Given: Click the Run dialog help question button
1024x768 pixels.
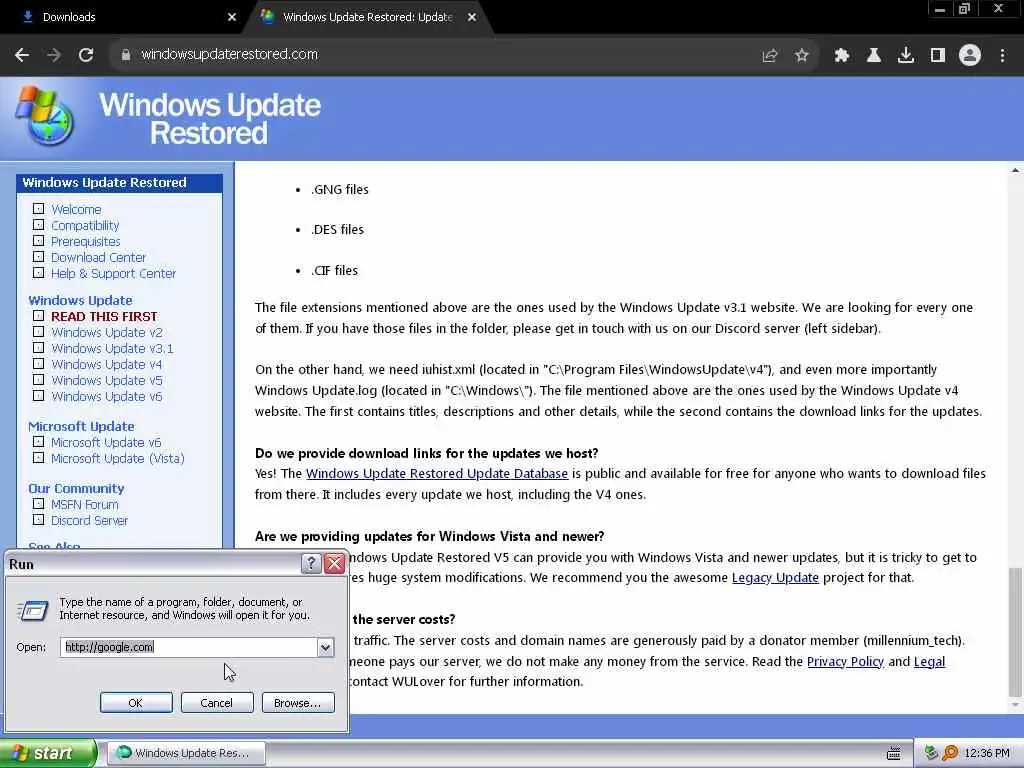Looking at the screenshot, I should (x=312, y=564).
